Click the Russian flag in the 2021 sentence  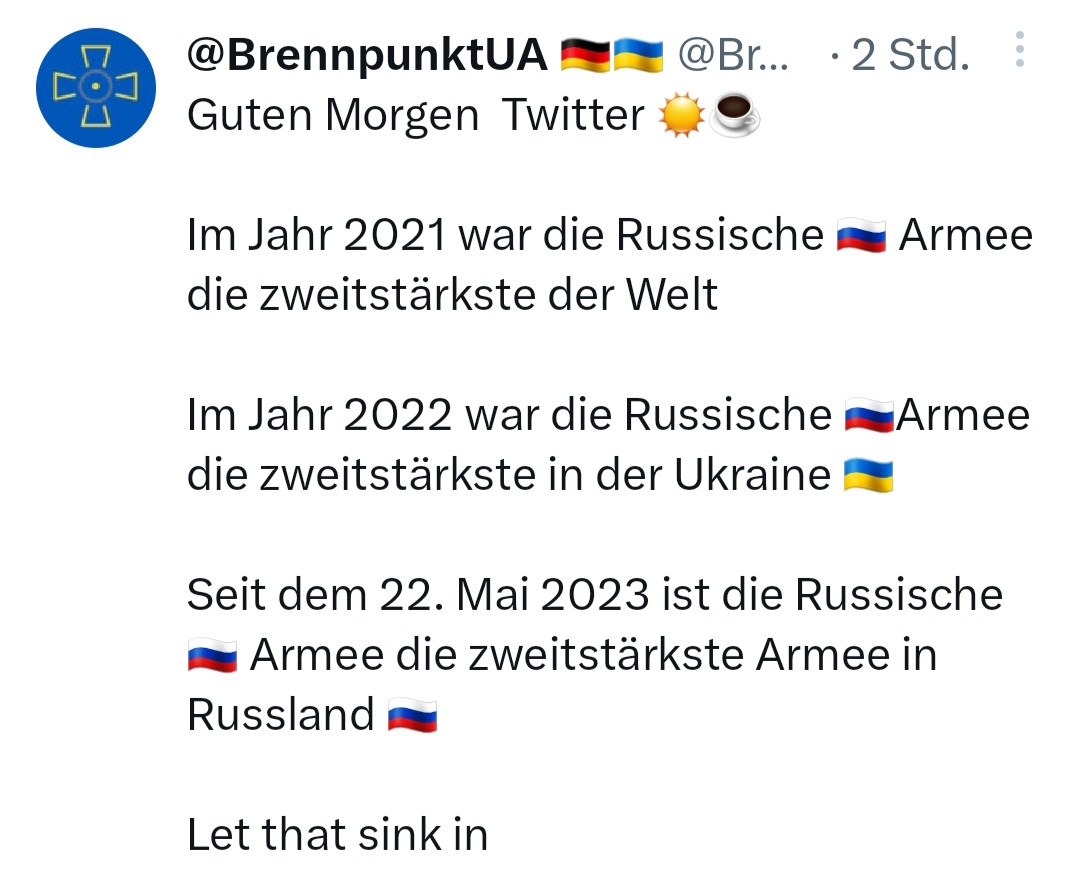(x=860, y=239)
